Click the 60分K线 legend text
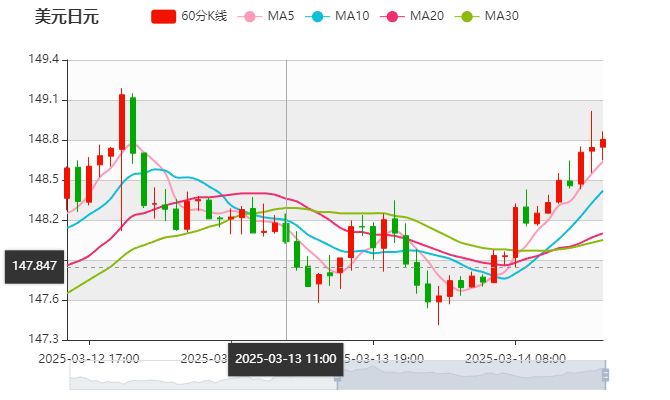The image size is (670, 400). click(204, 16)
